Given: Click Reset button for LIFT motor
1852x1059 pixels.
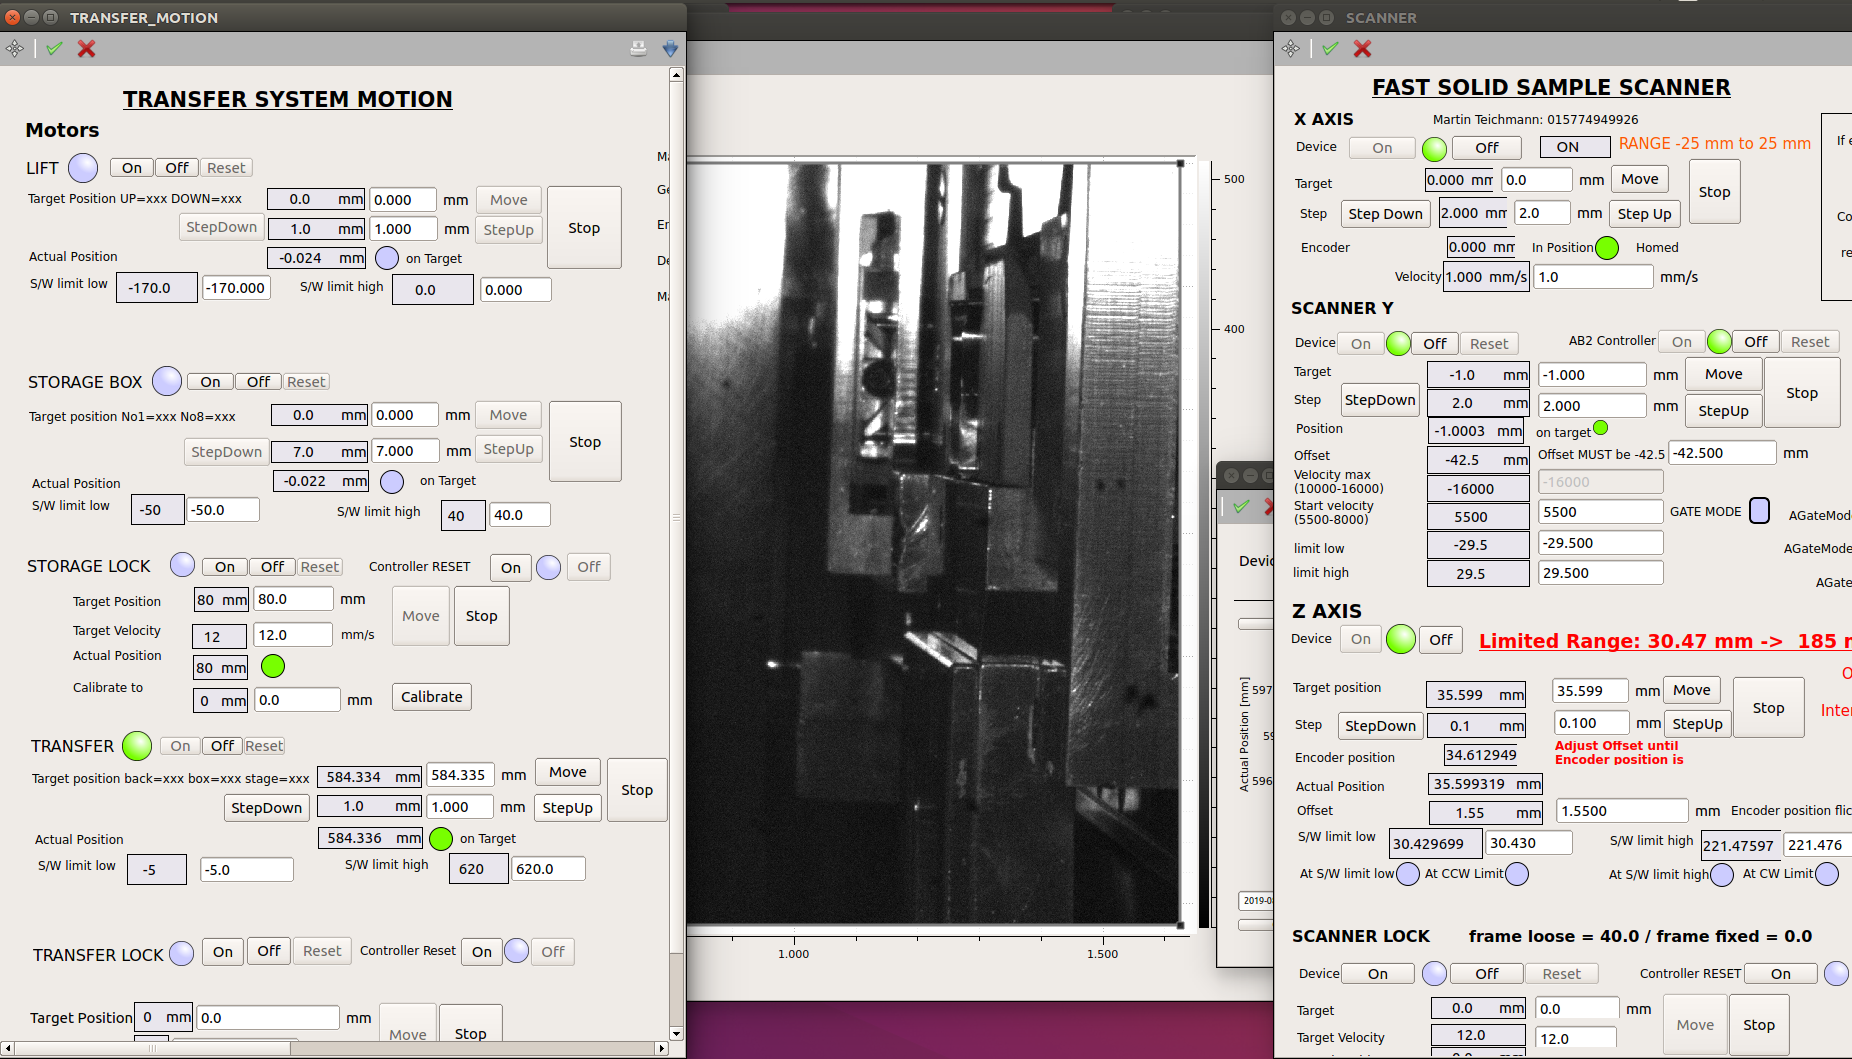Looking at the screenshot, I should click(226, 168).
